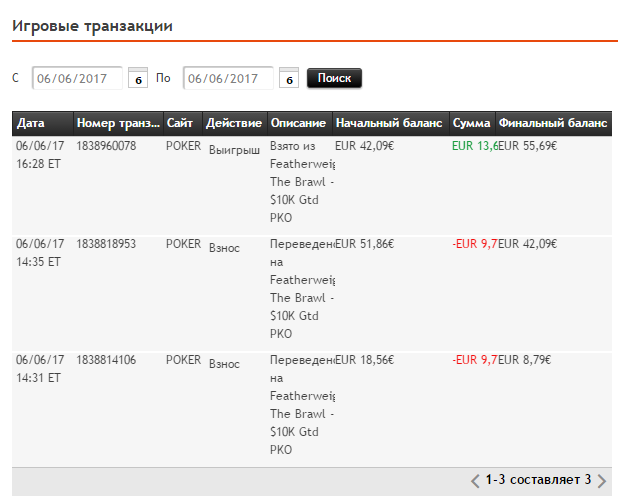618x503 pixels.
Task: Sort by the Сумма column header
Action: click(x=472, y=123)
